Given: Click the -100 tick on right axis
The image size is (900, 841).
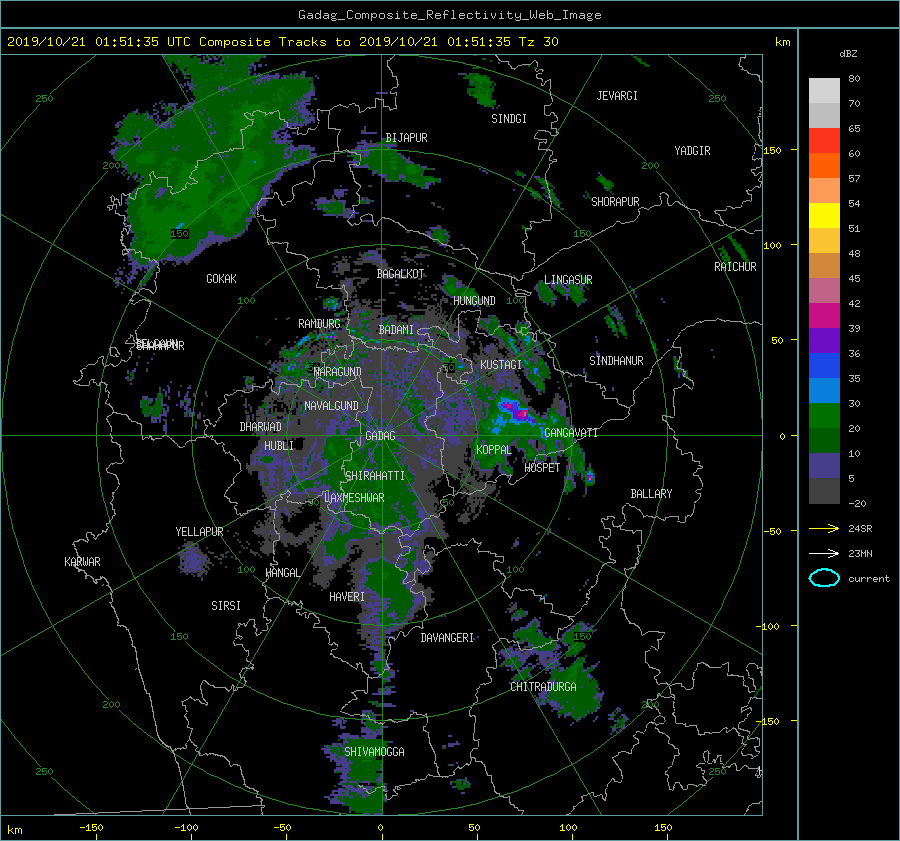Looking at the screenshot, I should (769, 626).
